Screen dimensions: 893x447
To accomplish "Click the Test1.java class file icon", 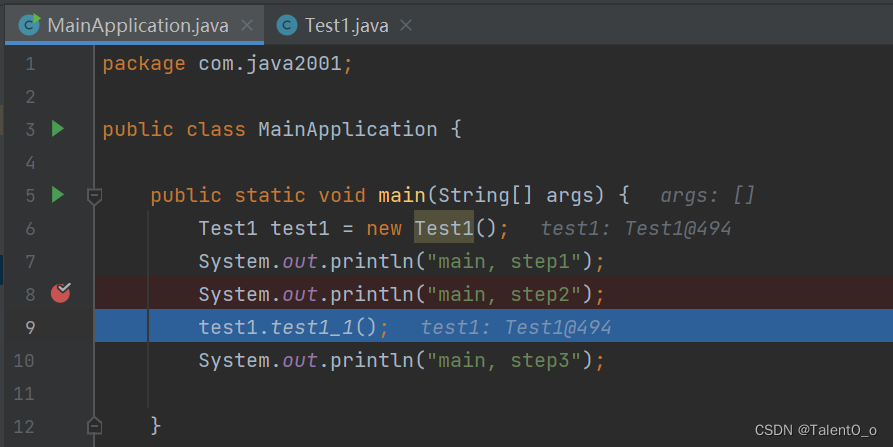I will [x=286, y=25].
